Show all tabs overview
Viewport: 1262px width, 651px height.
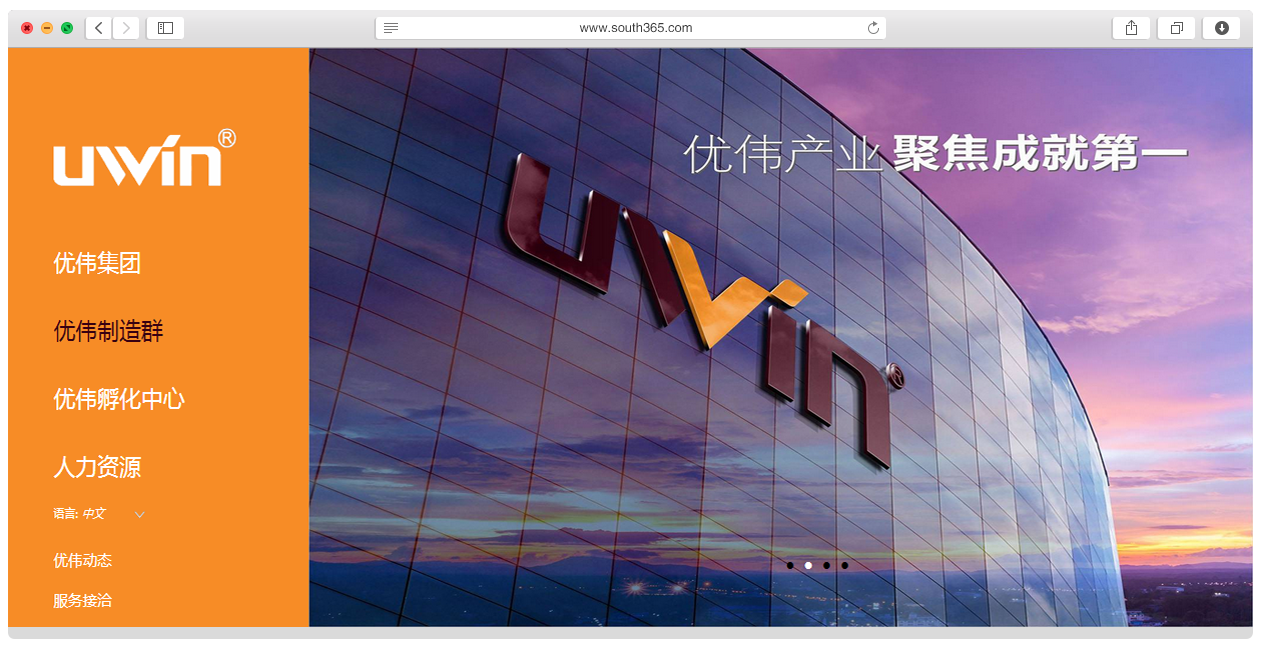click(x=1176, y=28)
